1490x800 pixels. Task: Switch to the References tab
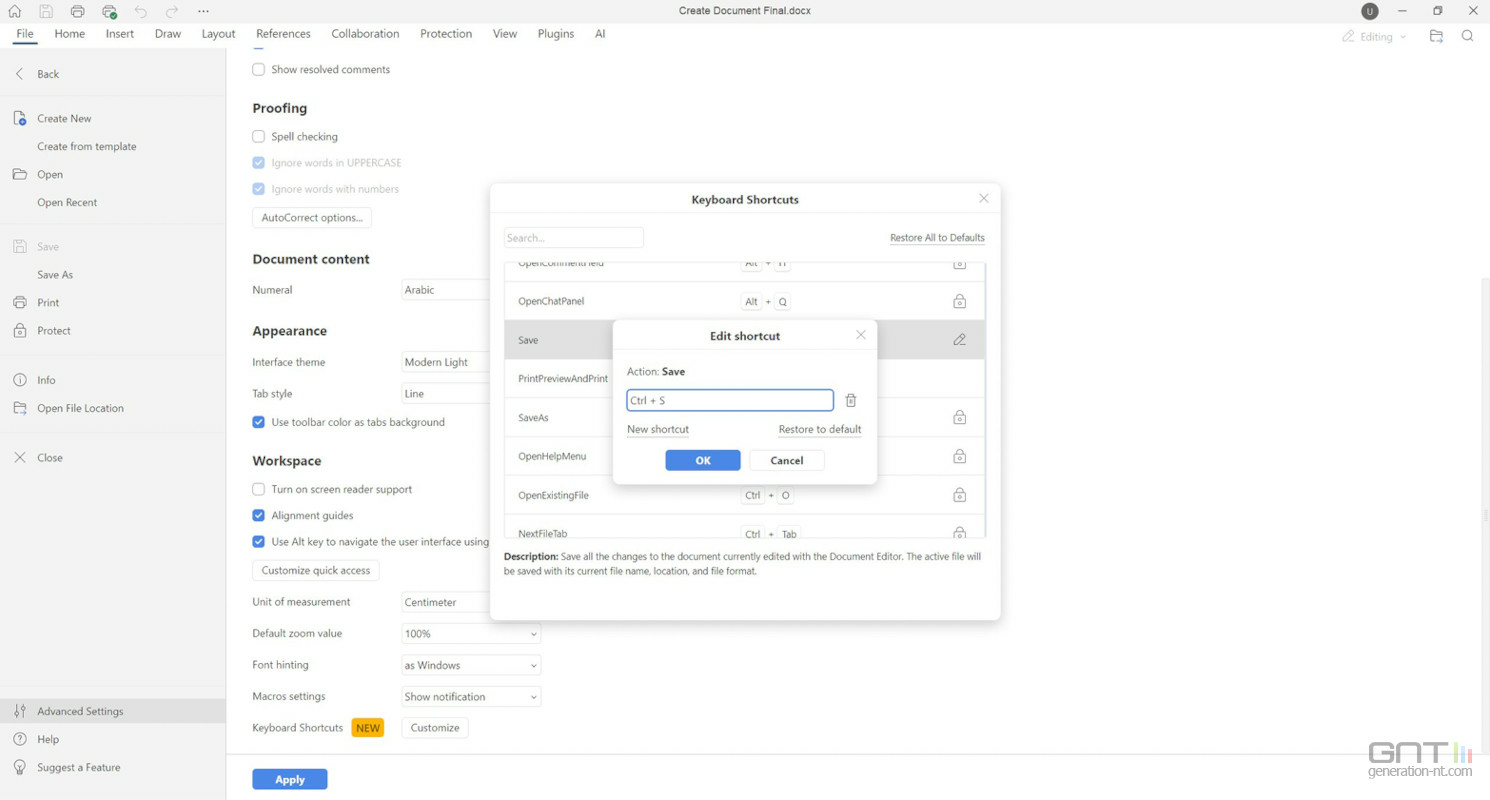(283, 34)
